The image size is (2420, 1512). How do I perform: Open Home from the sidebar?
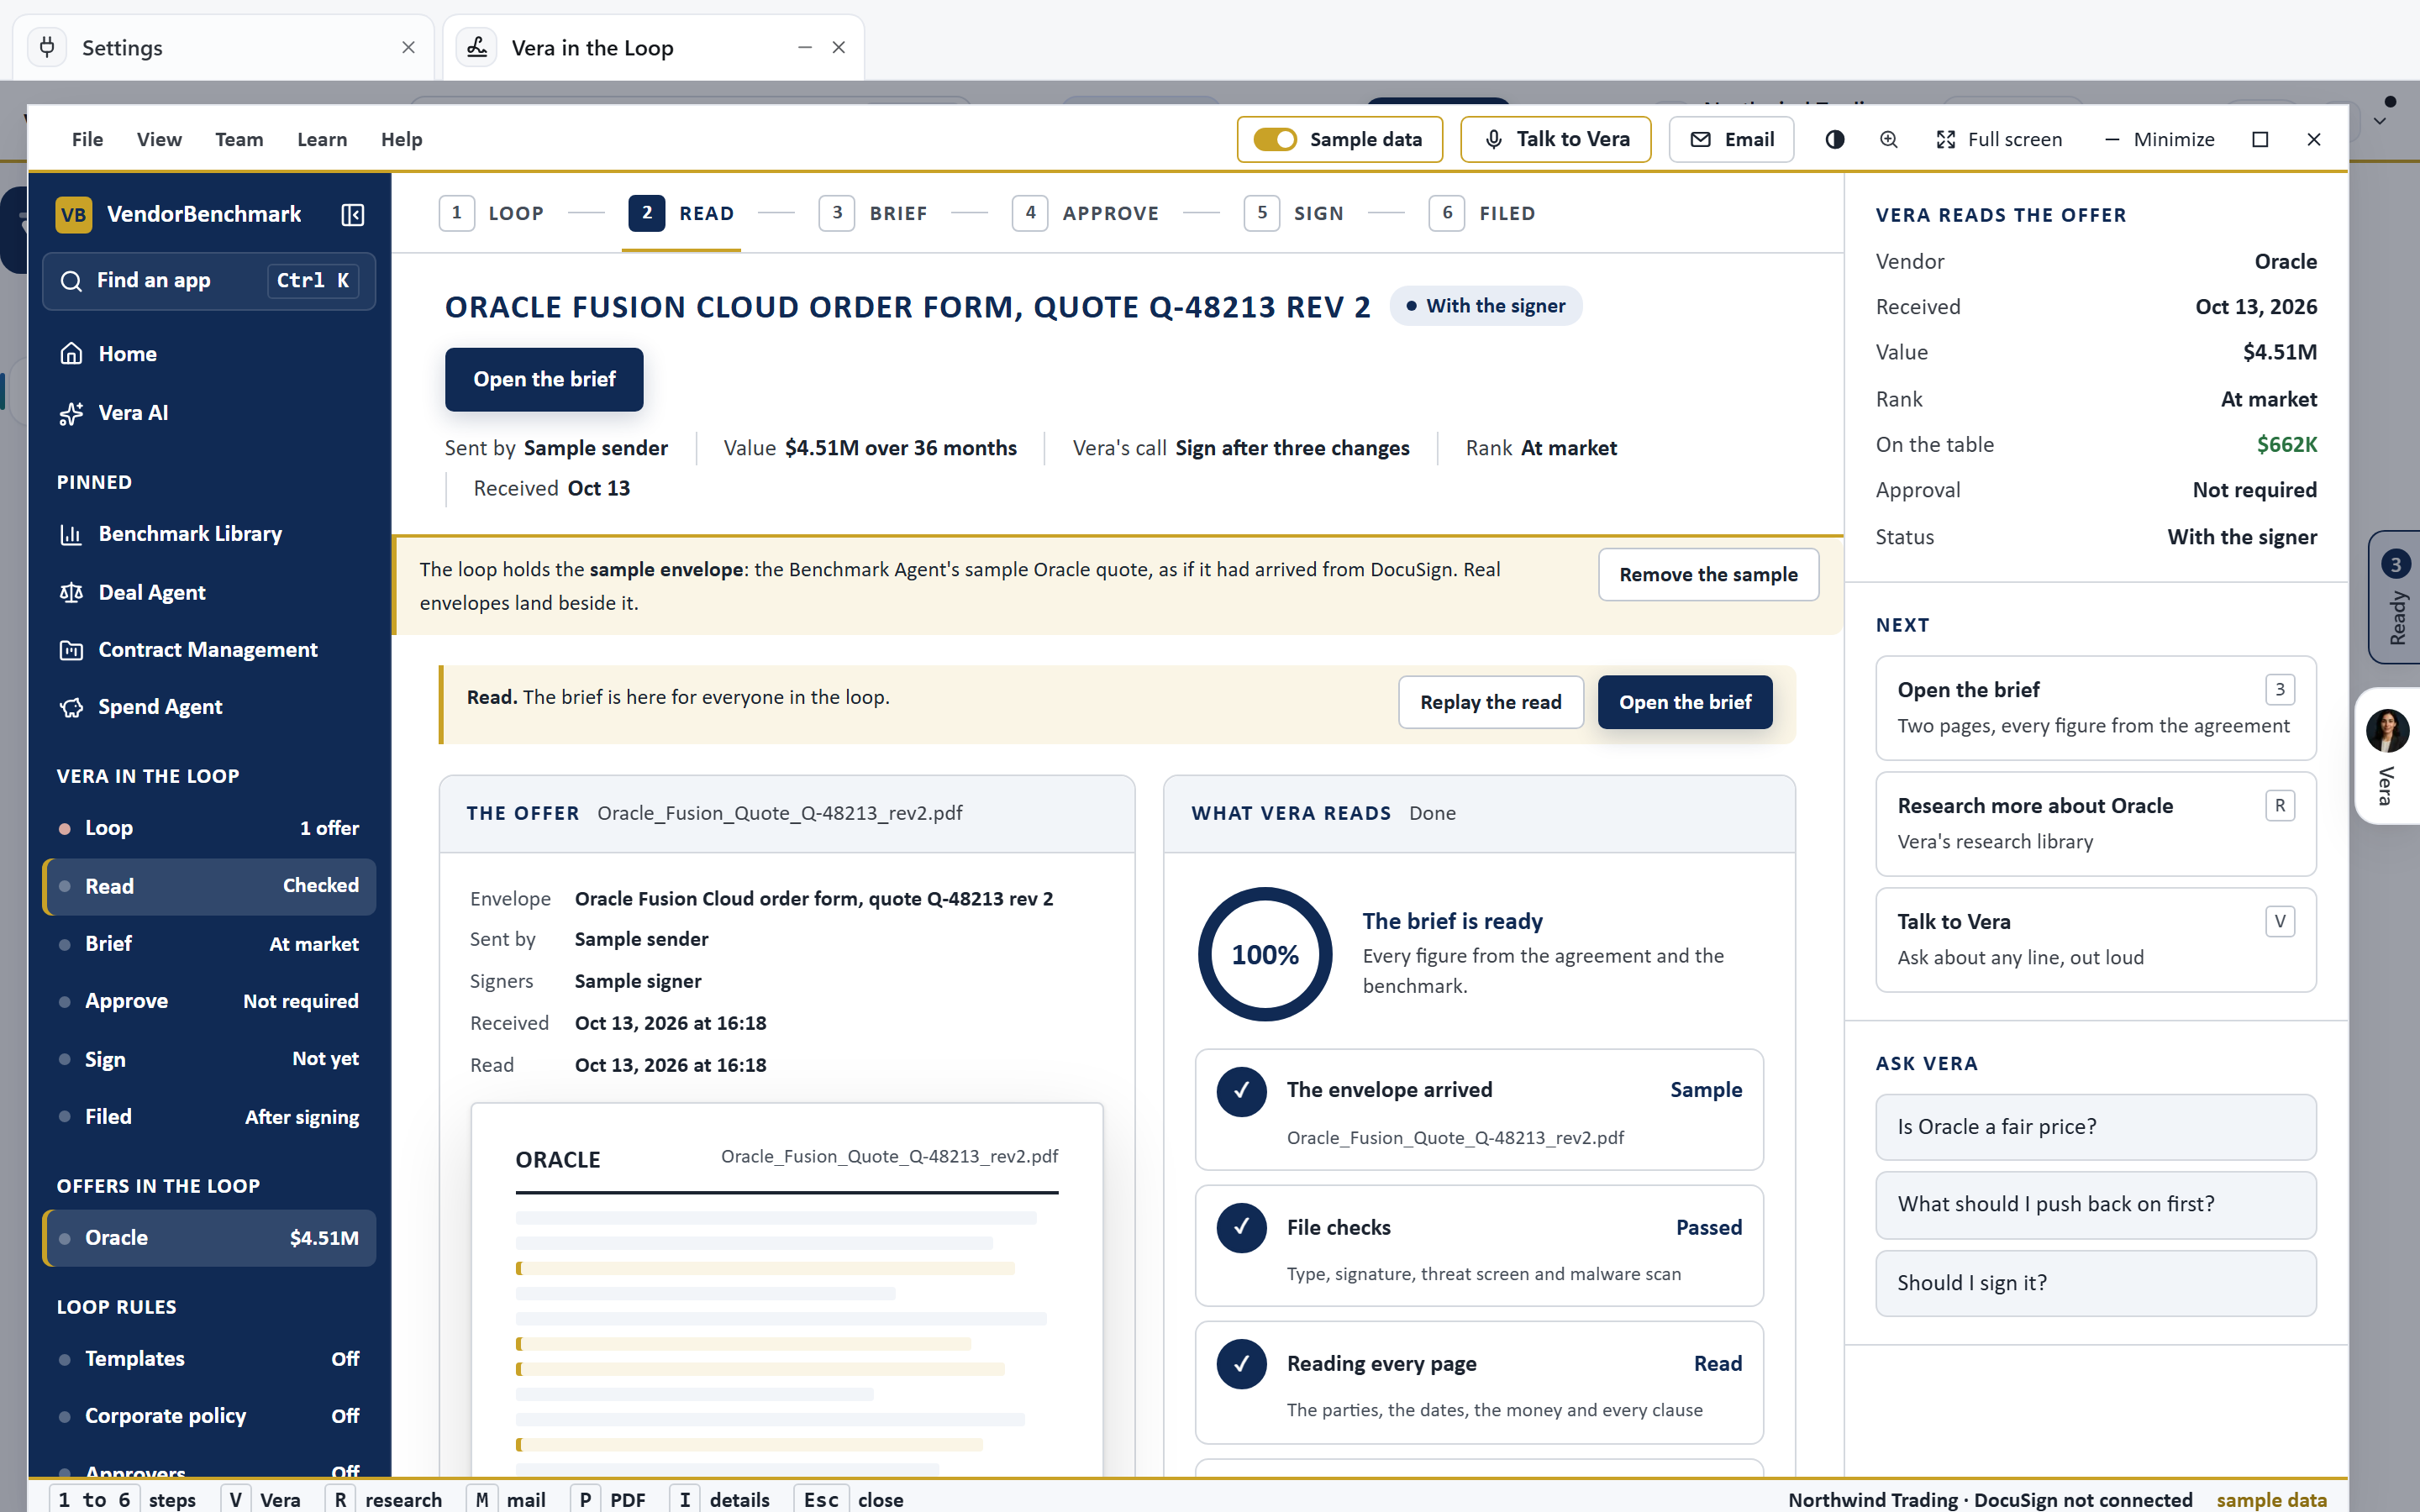coord(209,354)
